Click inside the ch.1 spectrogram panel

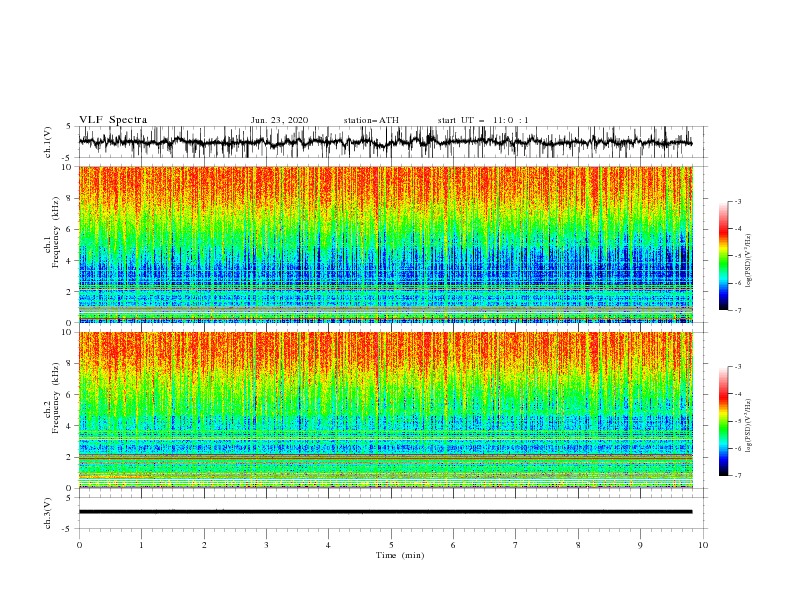(386, 244)
